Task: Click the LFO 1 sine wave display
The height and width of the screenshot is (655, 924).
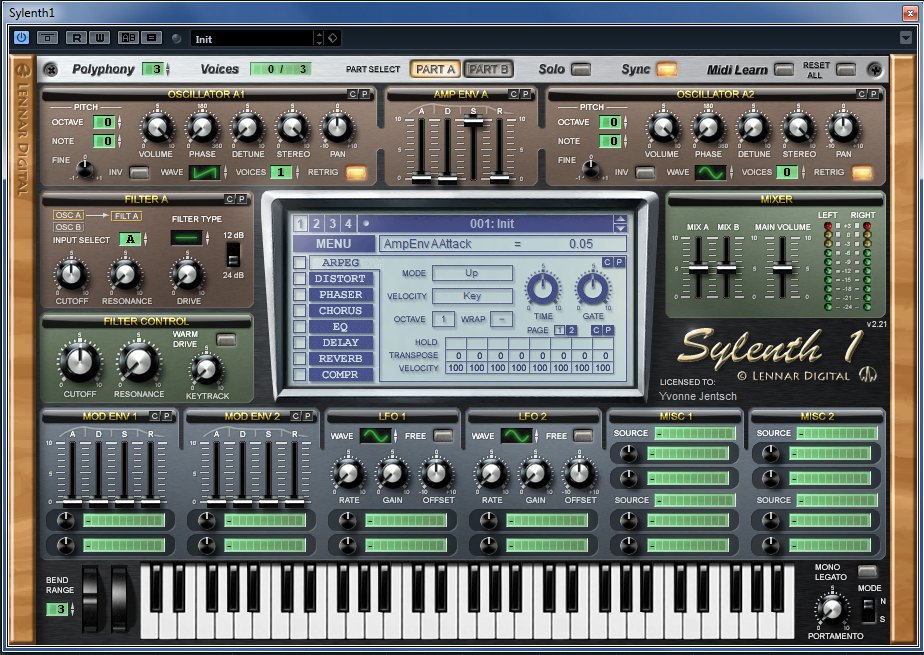Action: pyautogui.click(x=376, y=436)
